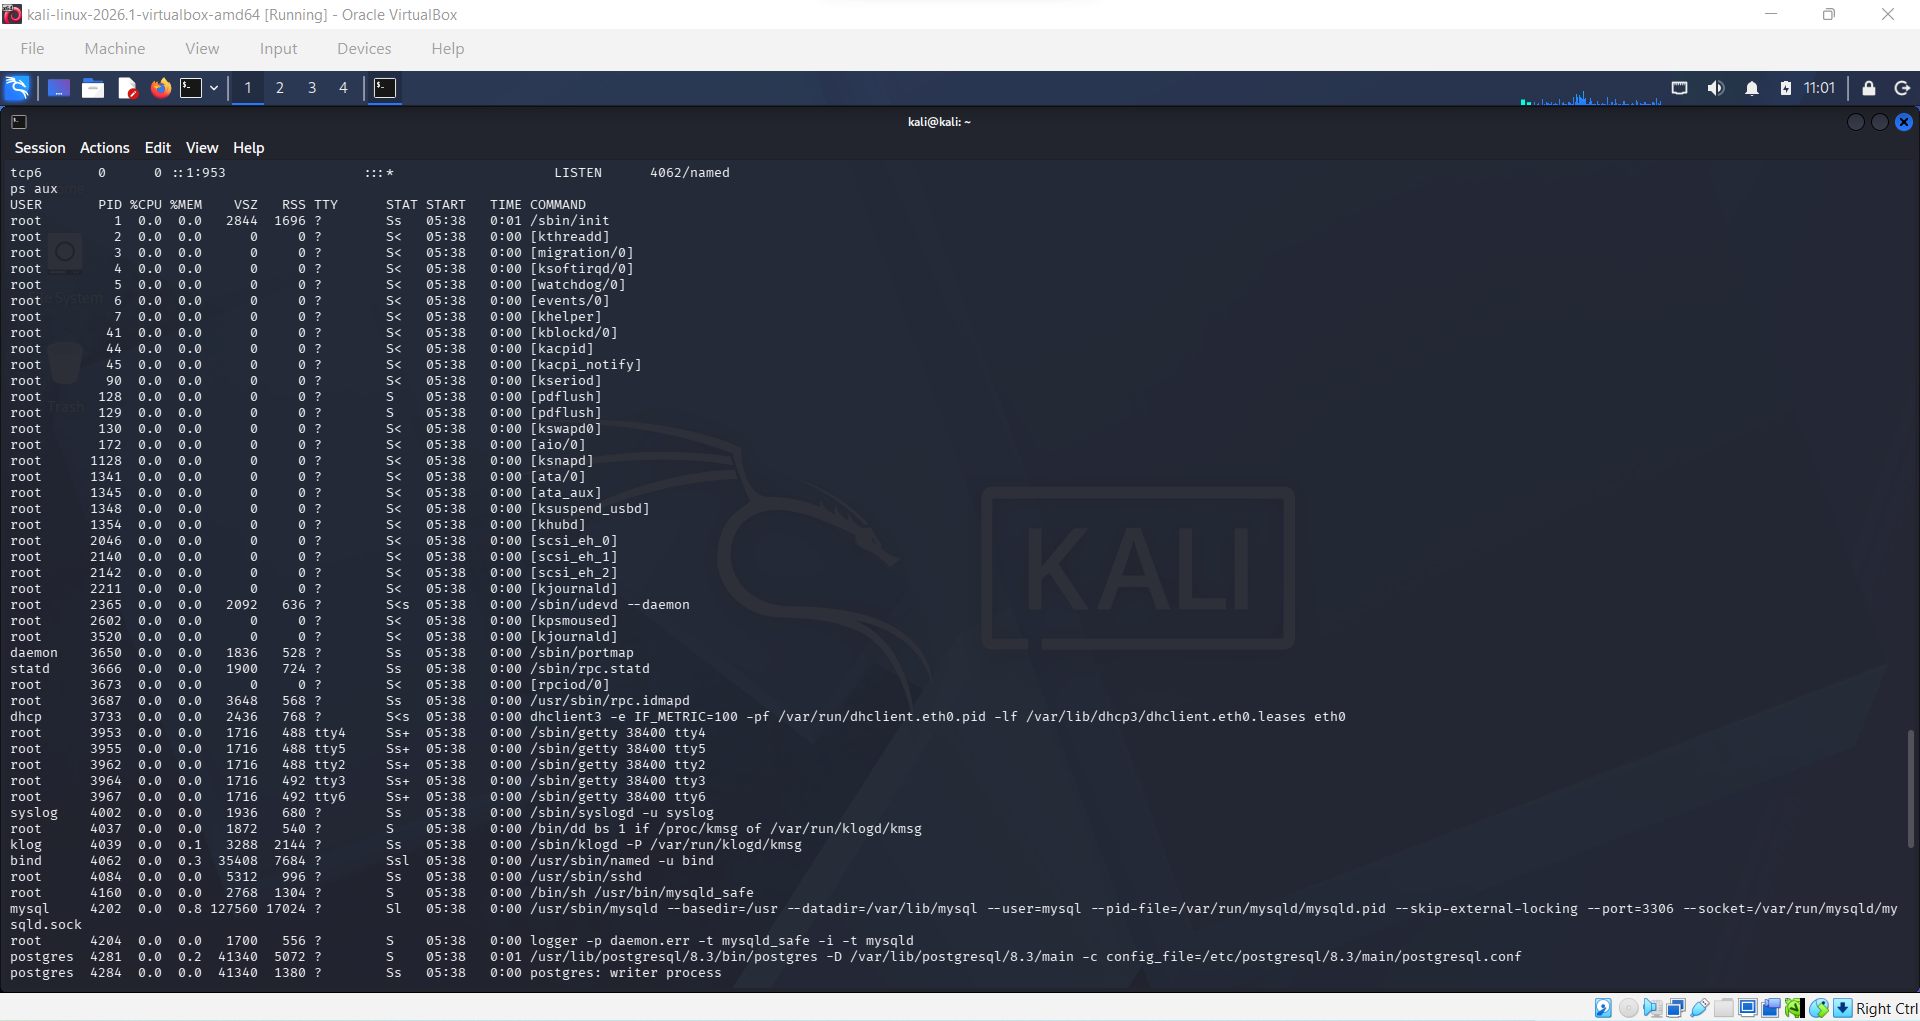This screenshot has height=1021, width=1920.
Task: Open the file manager from the panel
Action: pos(93,88)
